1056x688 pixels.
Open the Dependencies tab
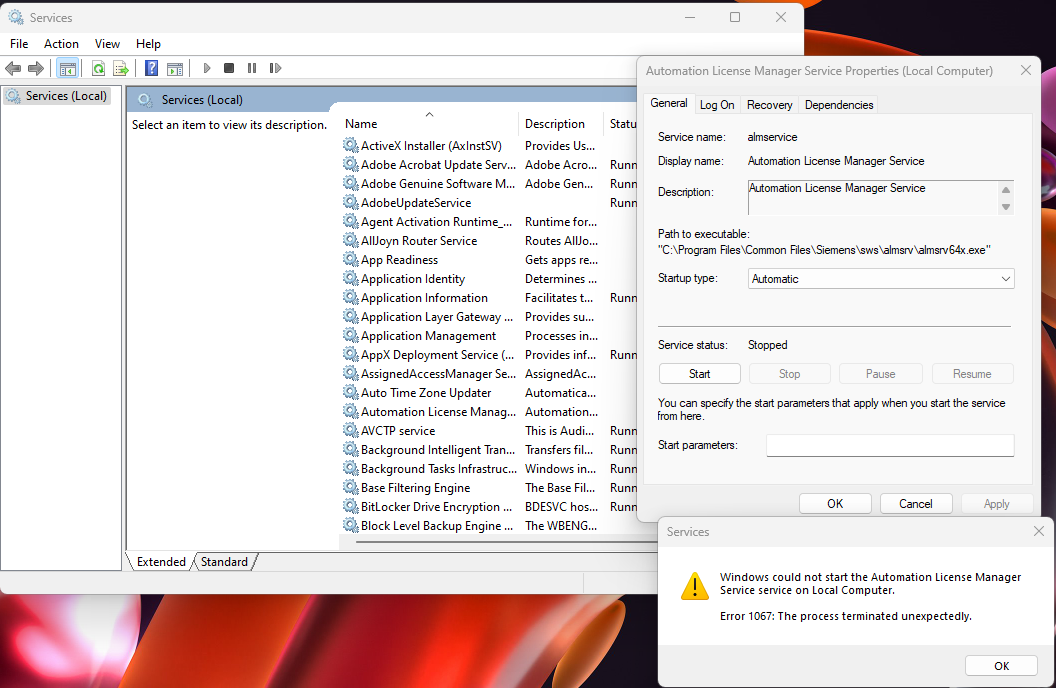(839, 105)
